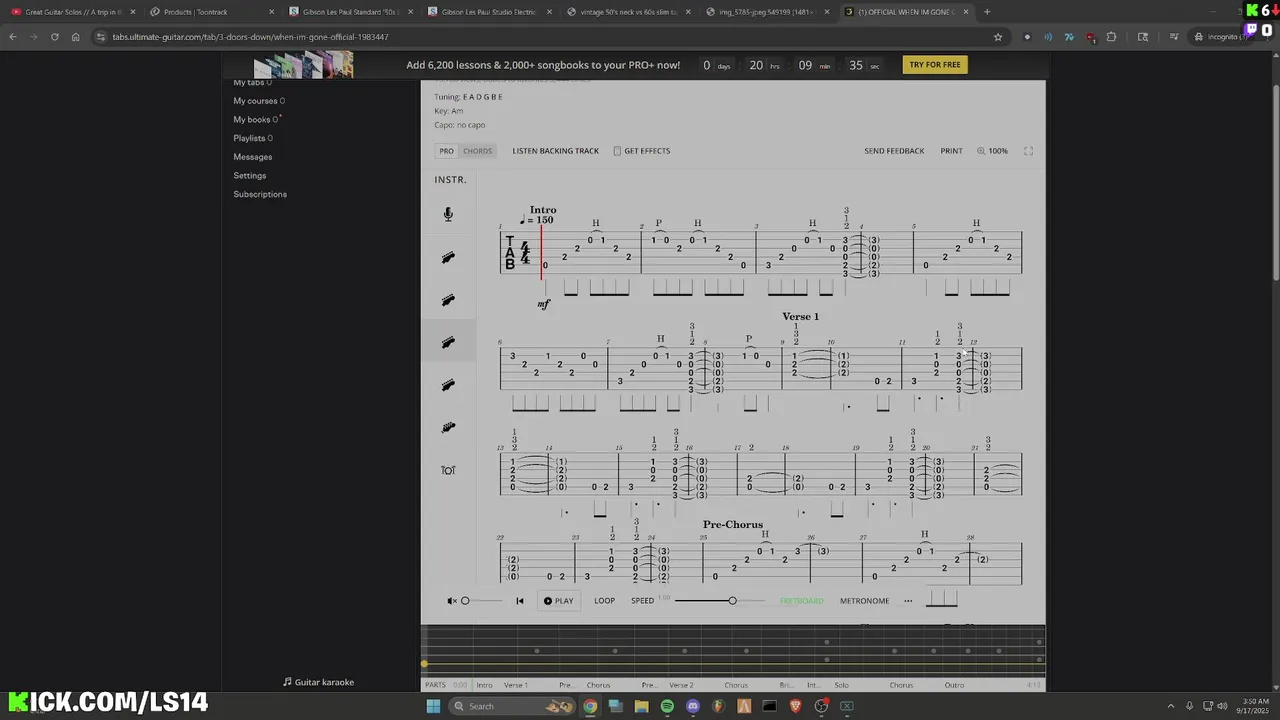Click the Get Effects pedal icon
This screenshot has width=1280, height=720.
[x=617, y=151]
